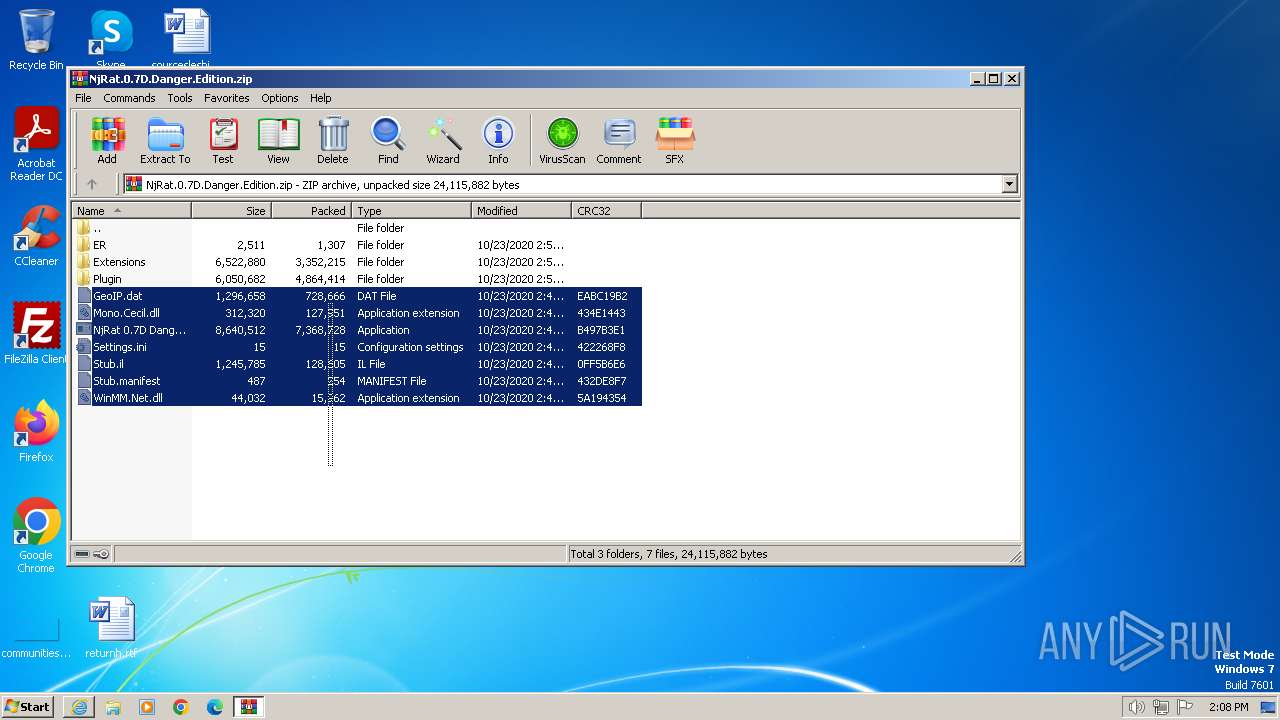The image size is (1280, 720).
Task: Click the Info icon
Action: point(498,141)
